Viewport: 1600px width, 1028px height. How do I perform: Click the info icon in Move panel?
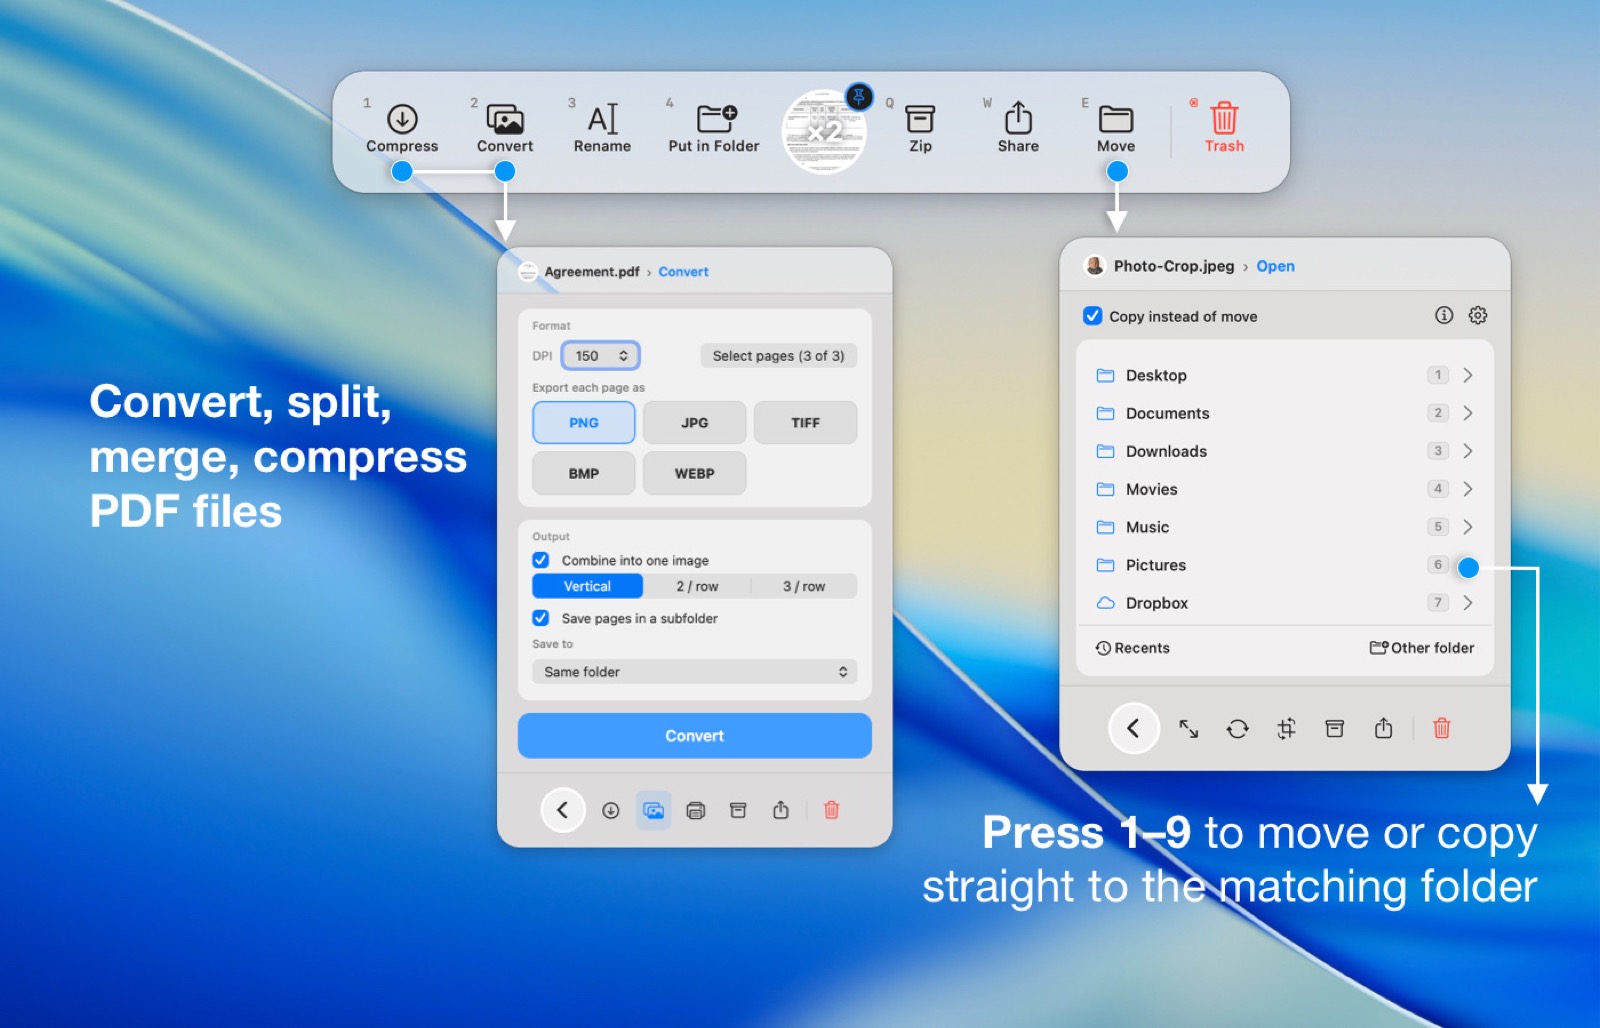tap(1444, 315)
